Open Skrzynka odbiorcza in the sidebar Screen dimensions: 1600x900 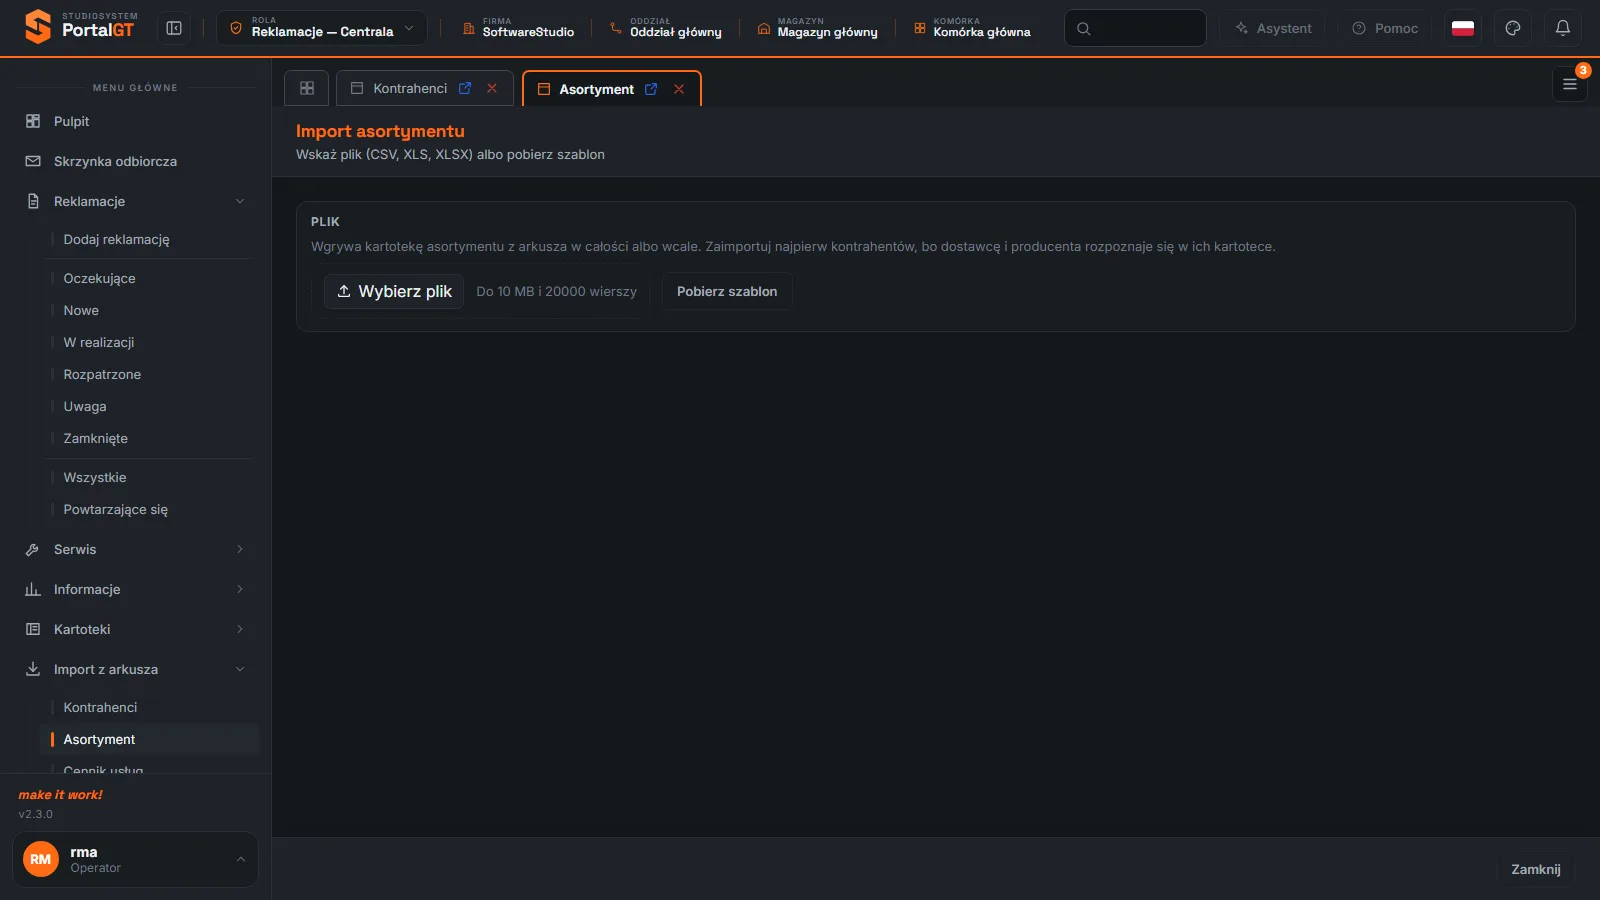click(x=135, y=161)
